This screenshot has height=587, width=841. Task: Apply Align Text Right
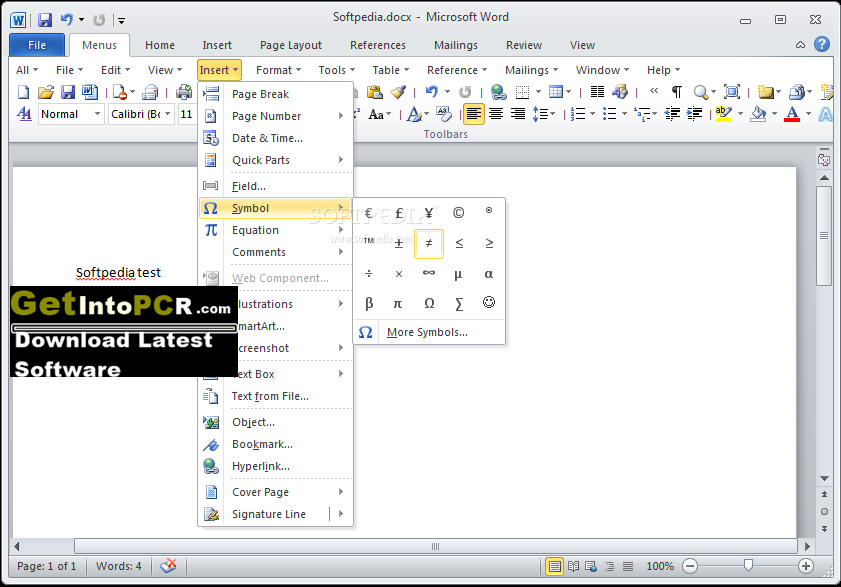pos(518,114)
